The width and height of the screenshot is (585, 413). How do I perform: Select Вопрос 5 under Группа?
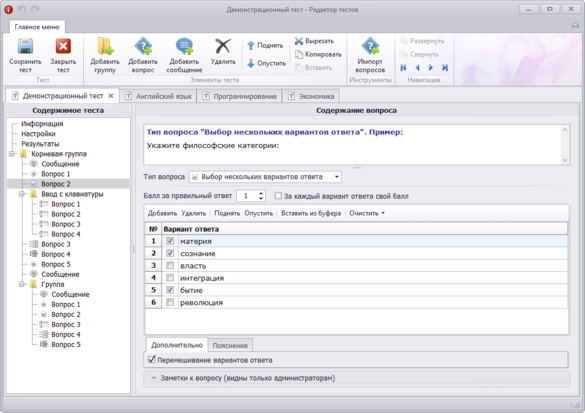pos(66,344)
